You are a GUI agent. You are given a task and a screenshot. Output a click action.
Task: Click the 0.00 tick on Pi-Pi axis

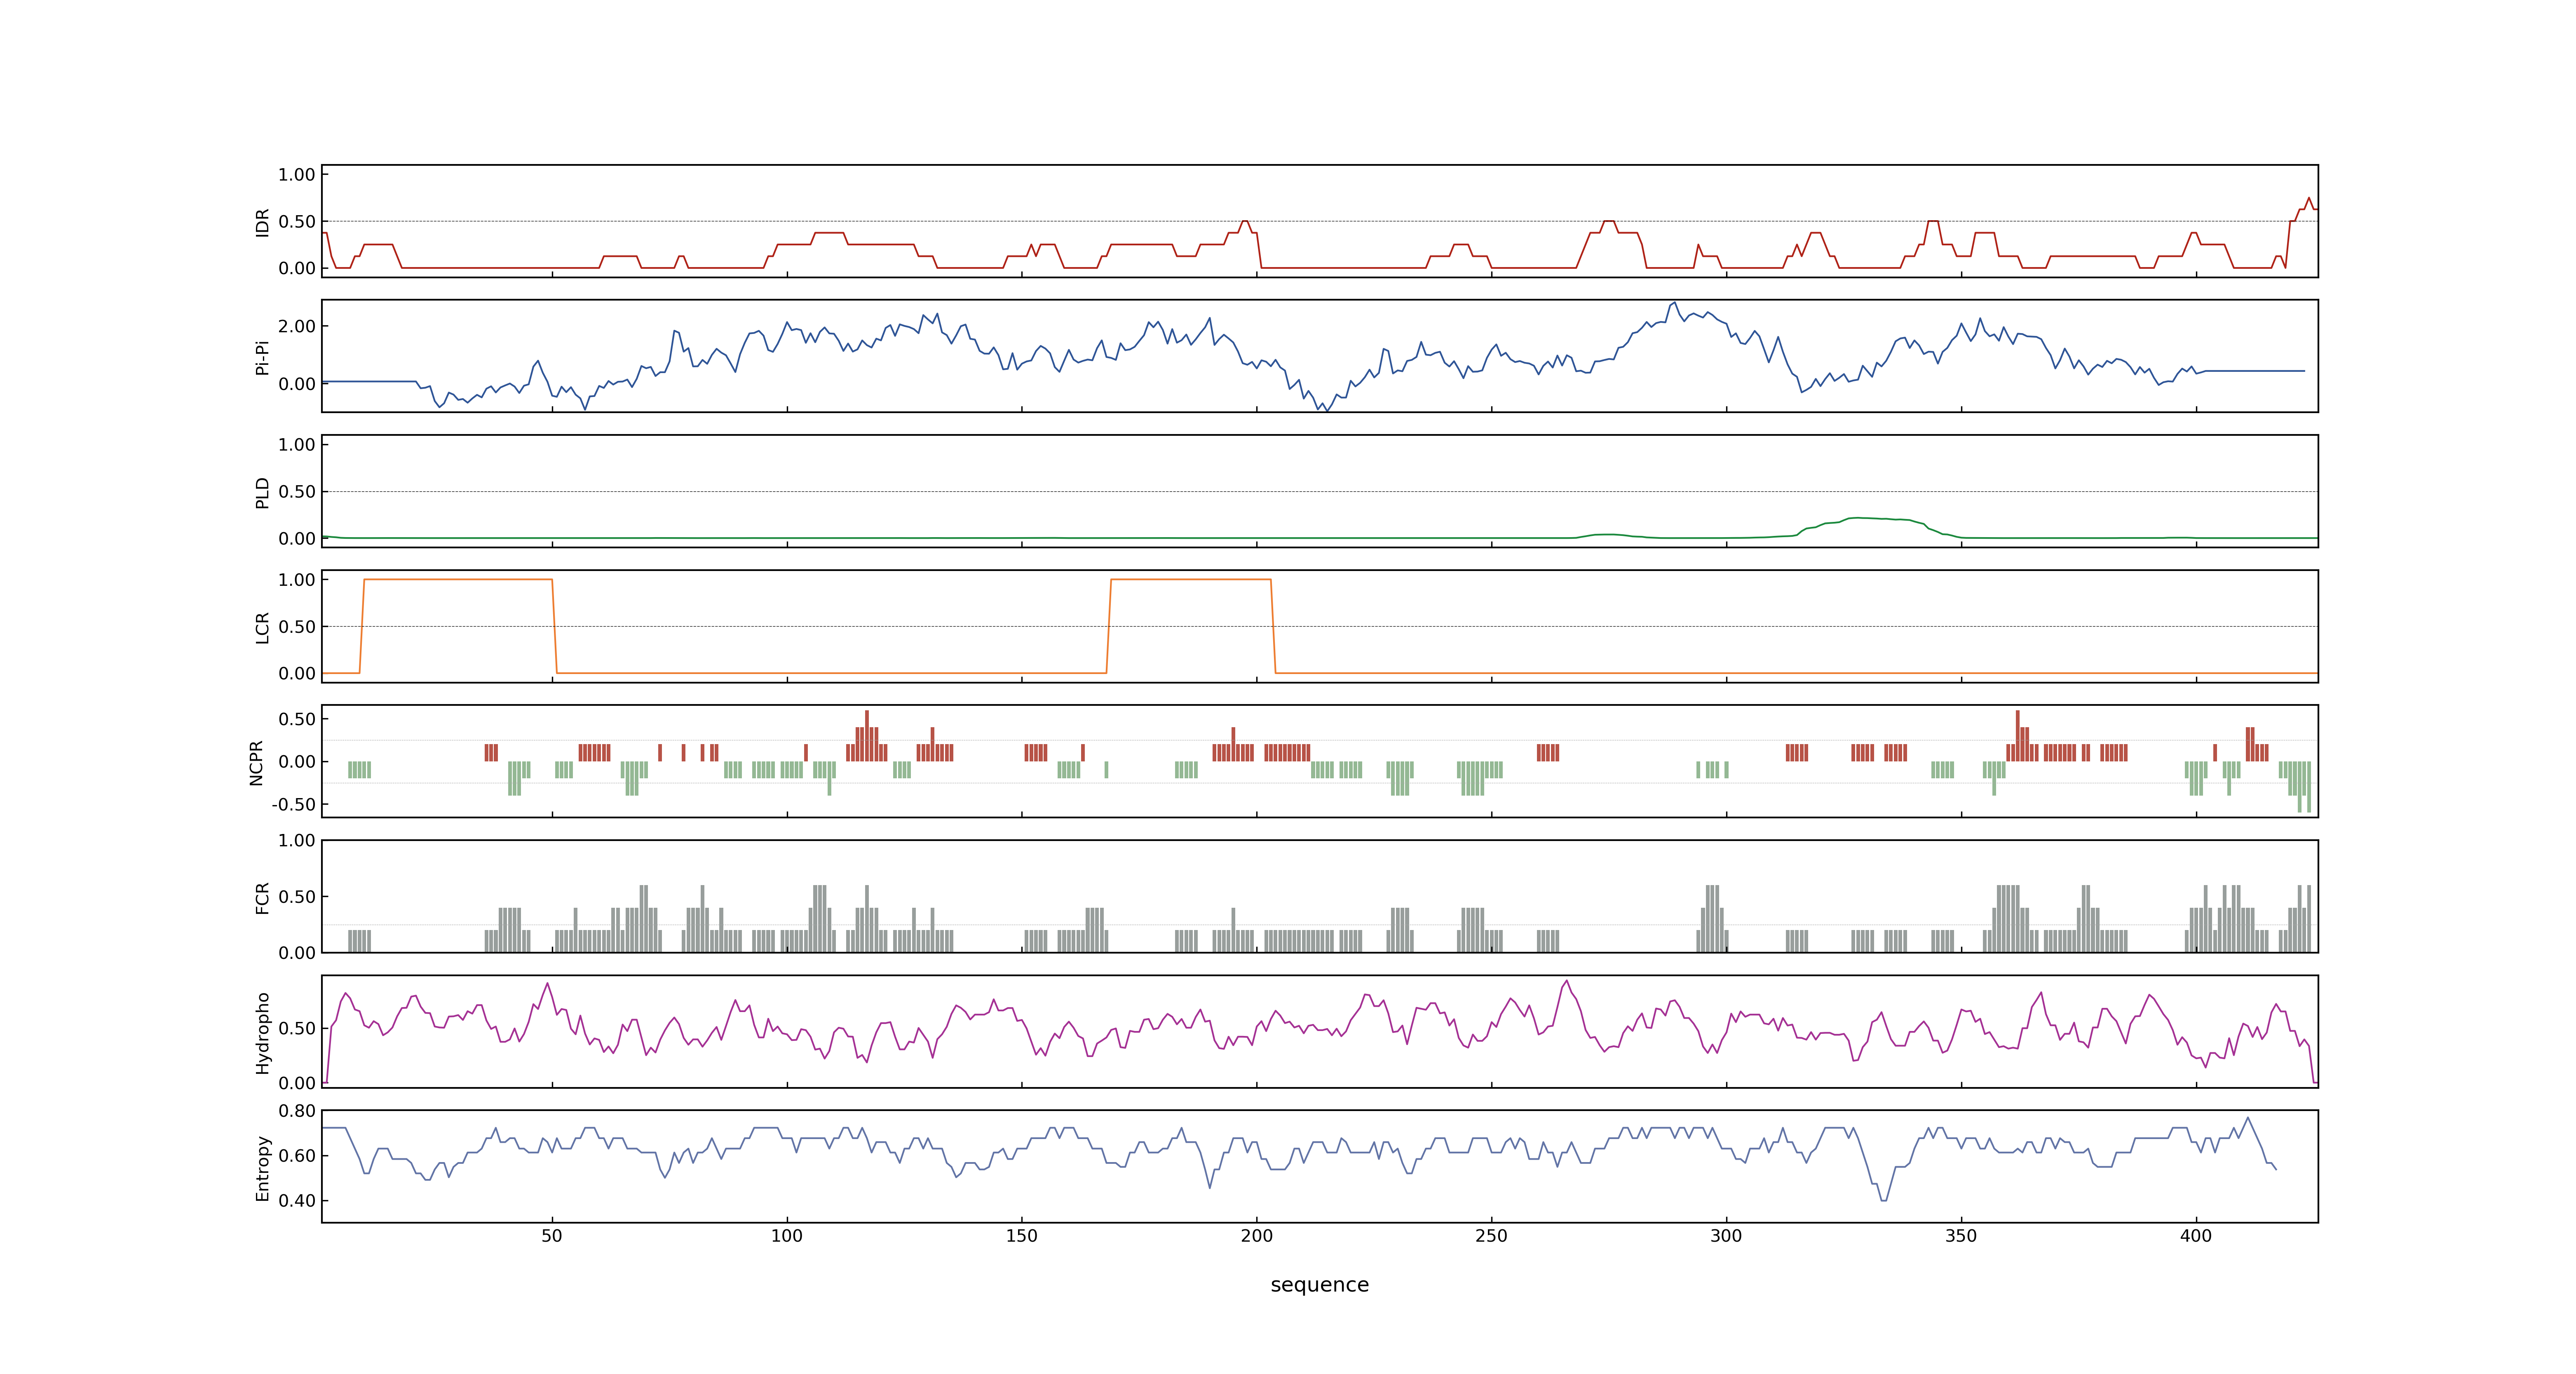297,384
